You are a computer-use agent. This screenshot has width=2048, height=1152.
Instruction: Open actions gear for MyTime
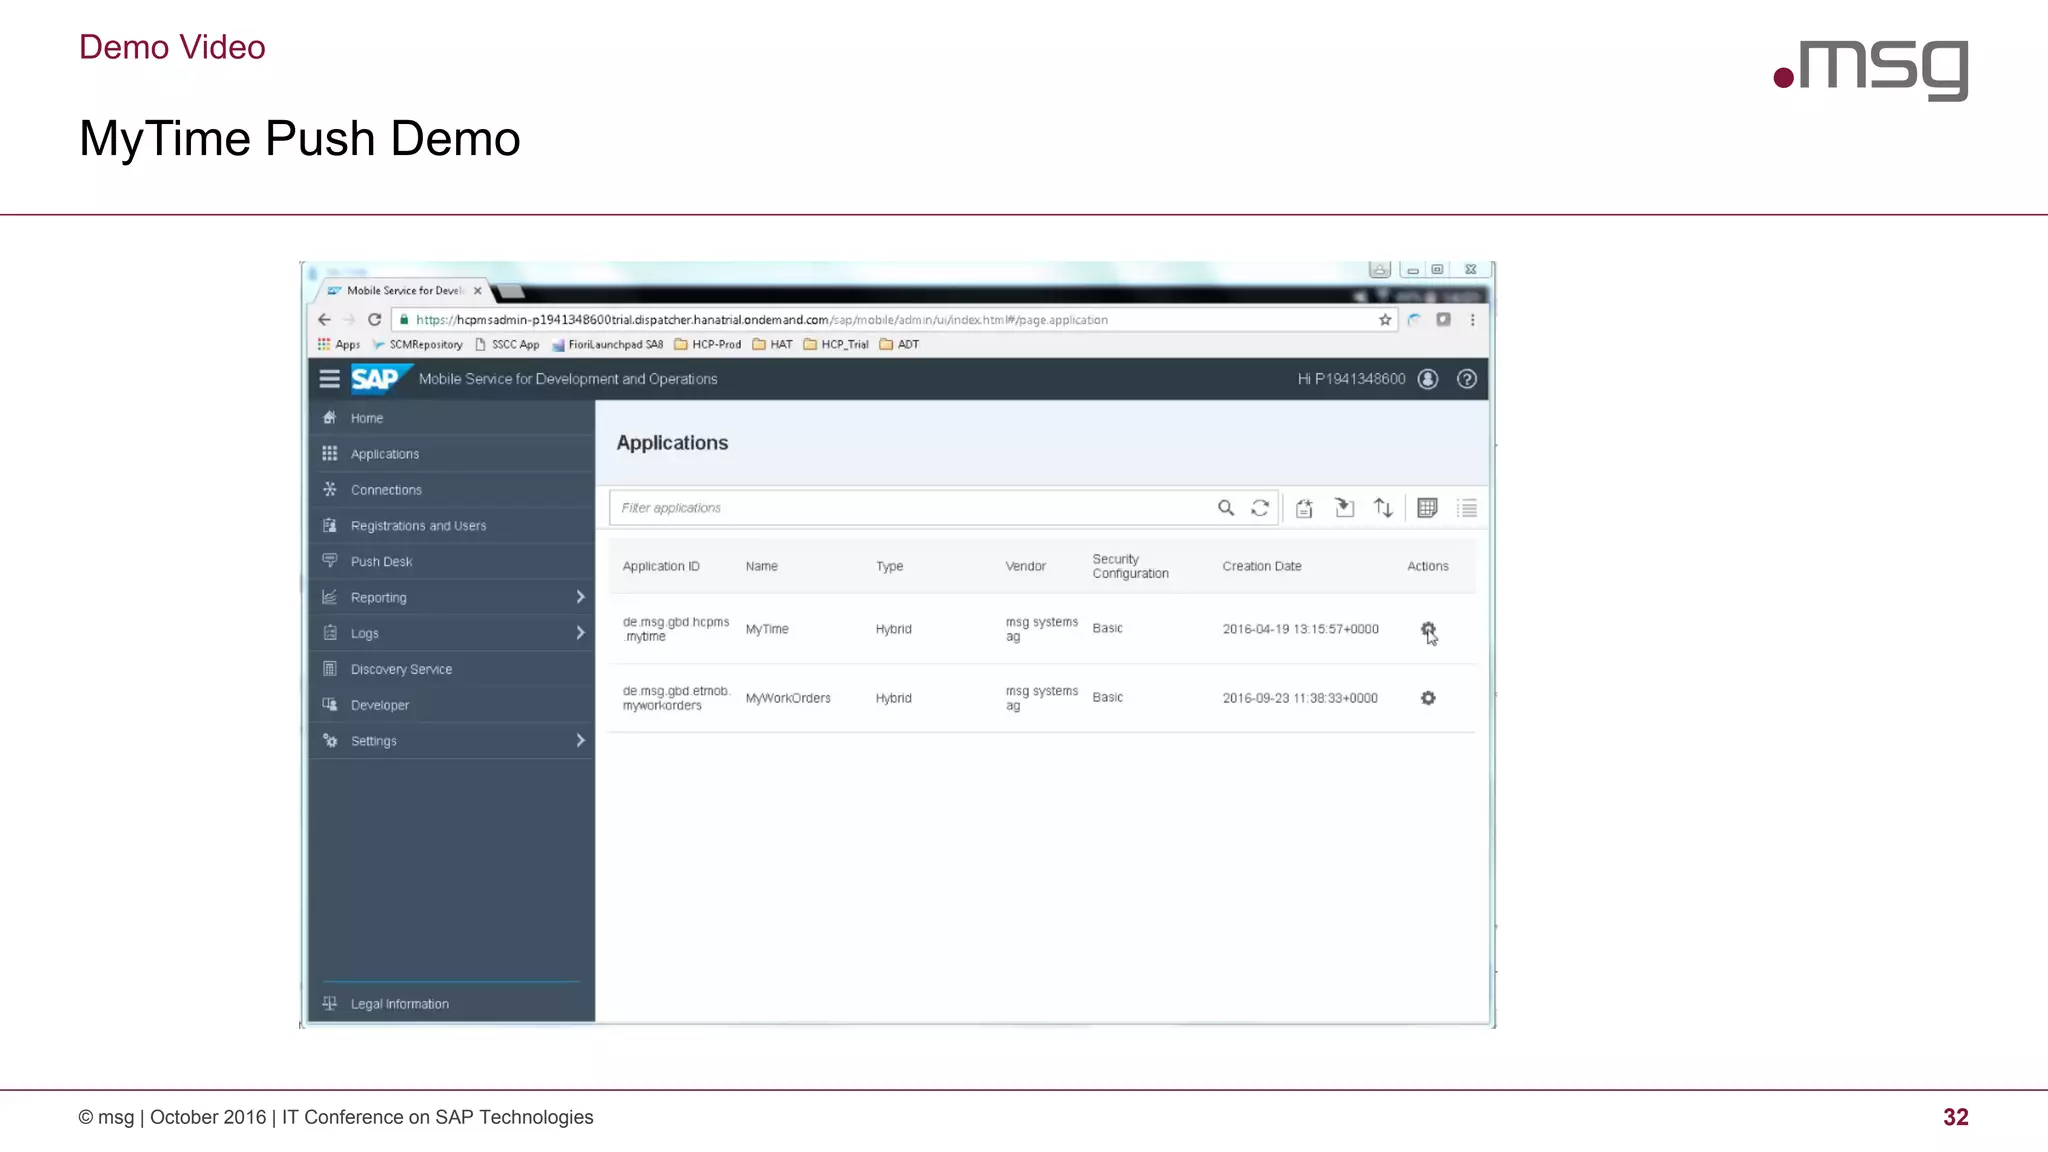click(1428, 630)
